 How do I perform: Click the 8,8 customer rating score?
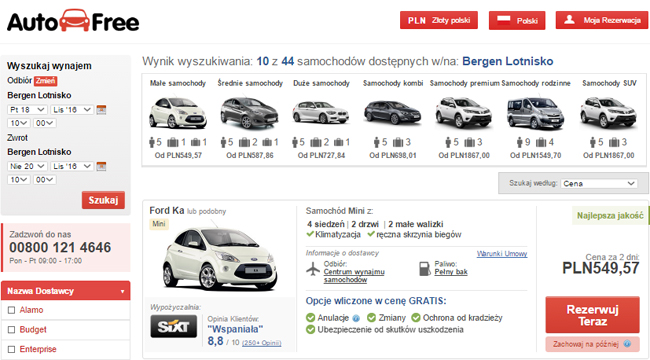215,341
